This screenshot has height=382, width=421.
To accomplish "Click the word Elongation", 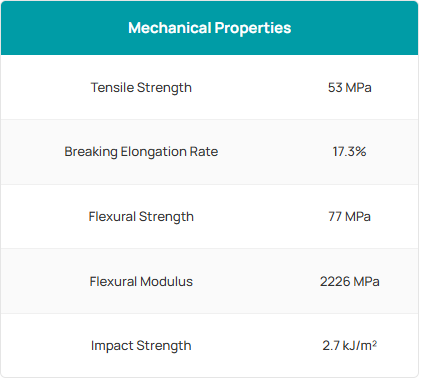I will [x=154, y=152].
